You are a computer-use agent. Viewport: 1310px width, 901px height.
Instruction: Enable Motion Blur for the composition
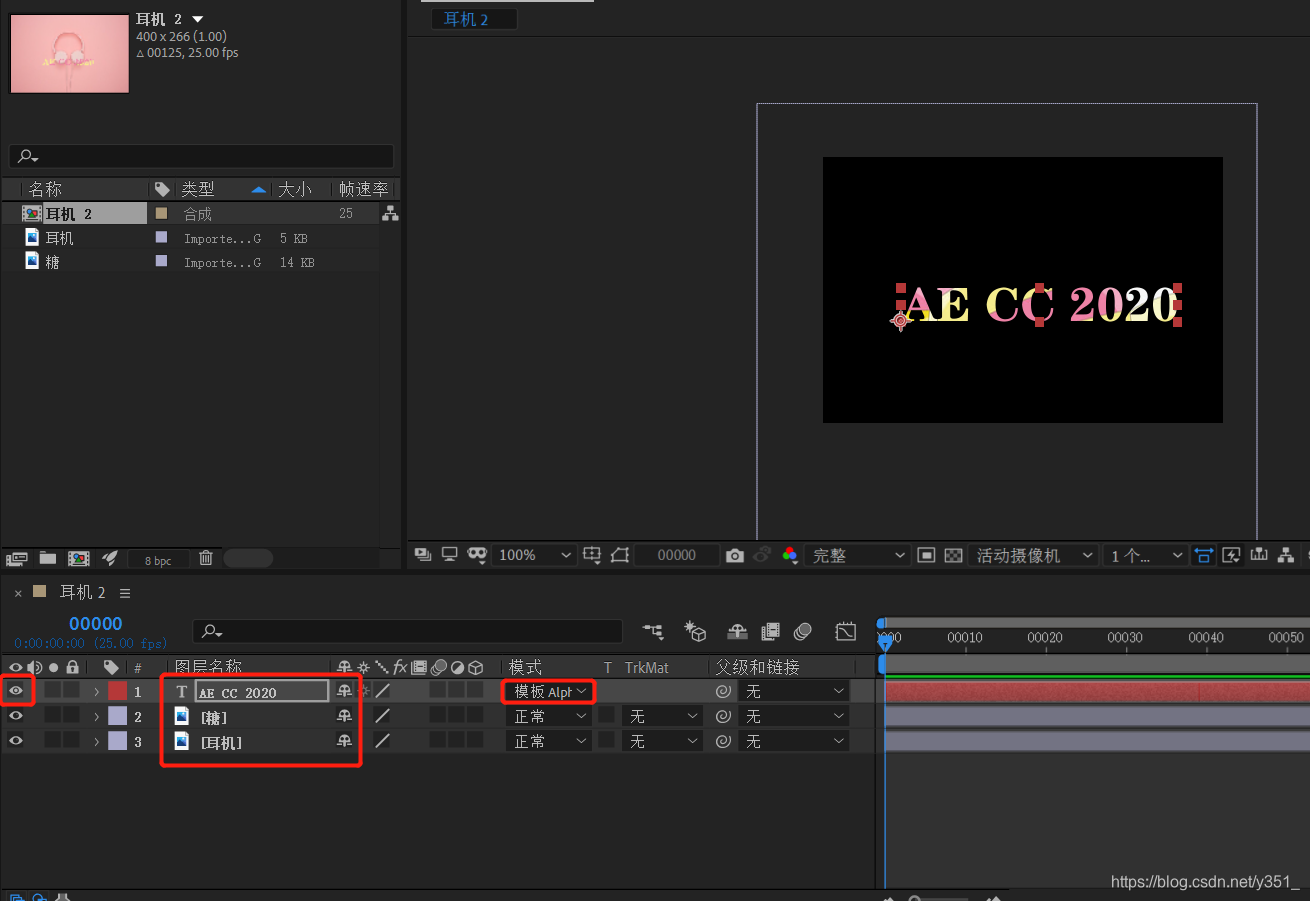tap(803, 631)
